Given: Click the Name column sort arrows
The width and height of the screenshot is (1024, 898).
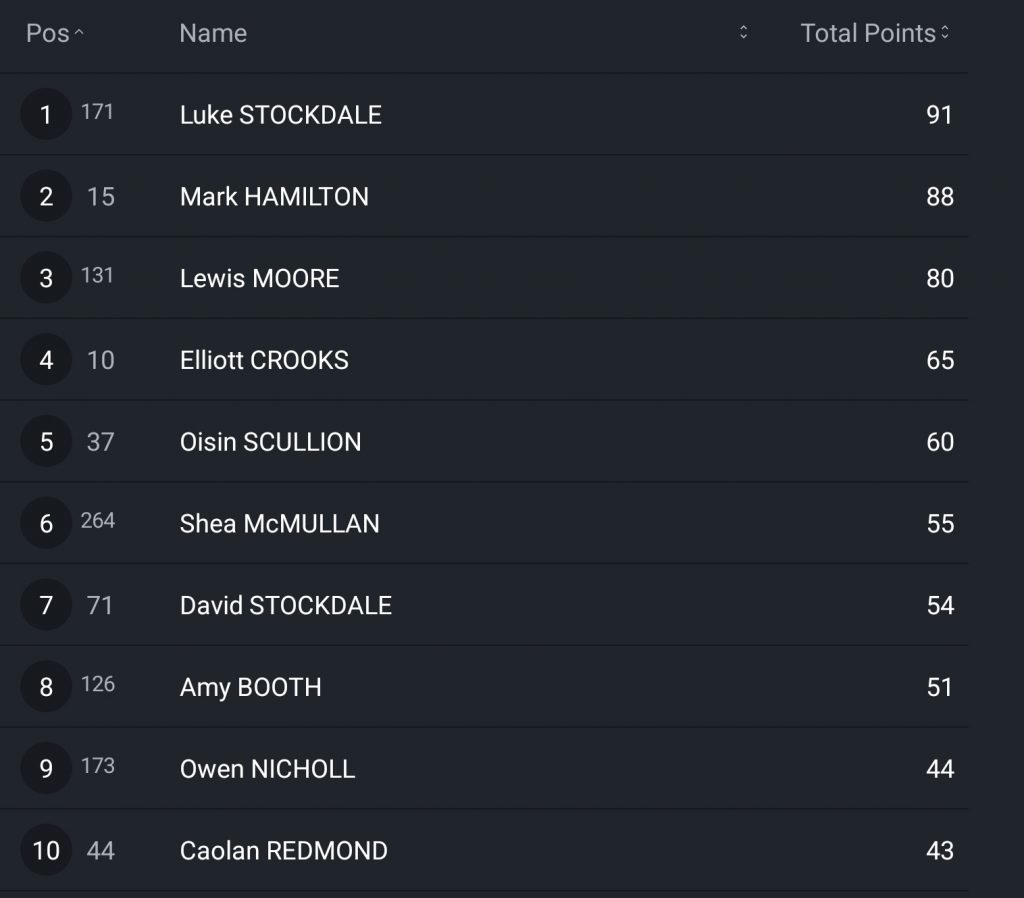Looking at the screenshot, I should (743, 33).
